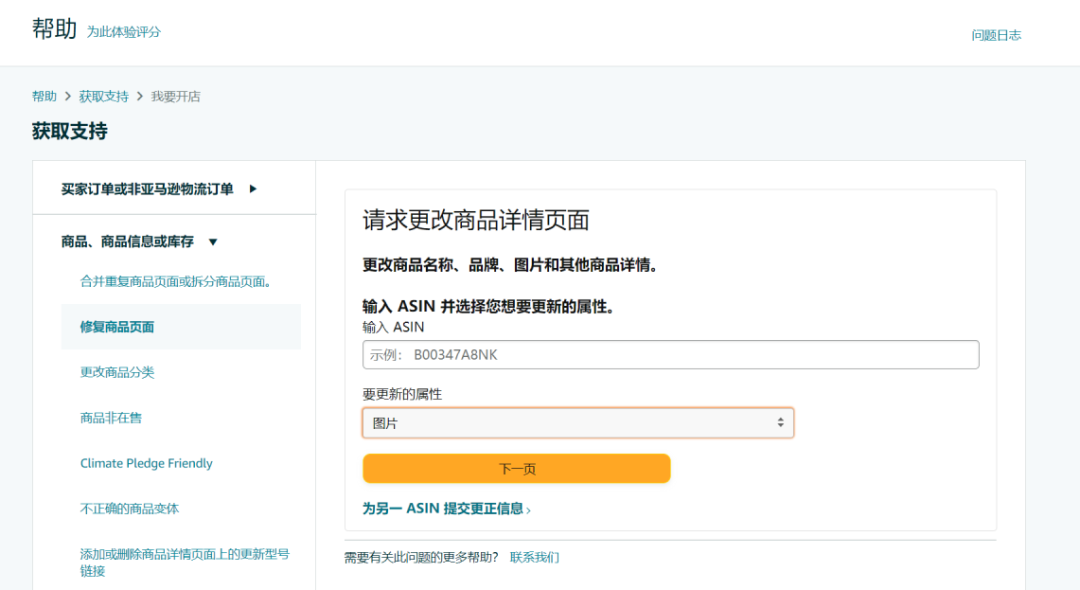The image size is (1080, 590).
Task: Open 不正确的商品变体 sidebar item
Action: tap(129, 509)
